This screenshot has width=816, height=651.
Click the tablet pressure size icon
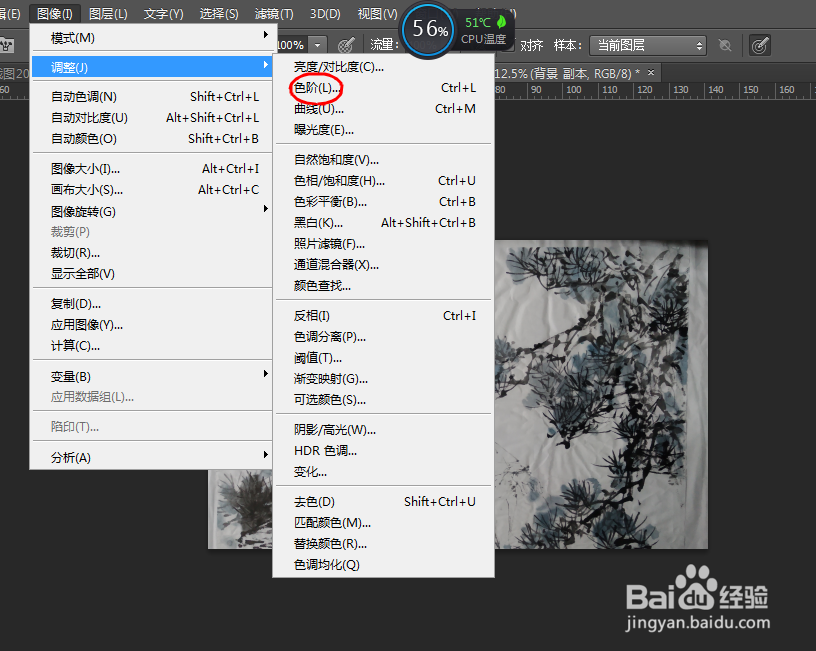(760, 46)
